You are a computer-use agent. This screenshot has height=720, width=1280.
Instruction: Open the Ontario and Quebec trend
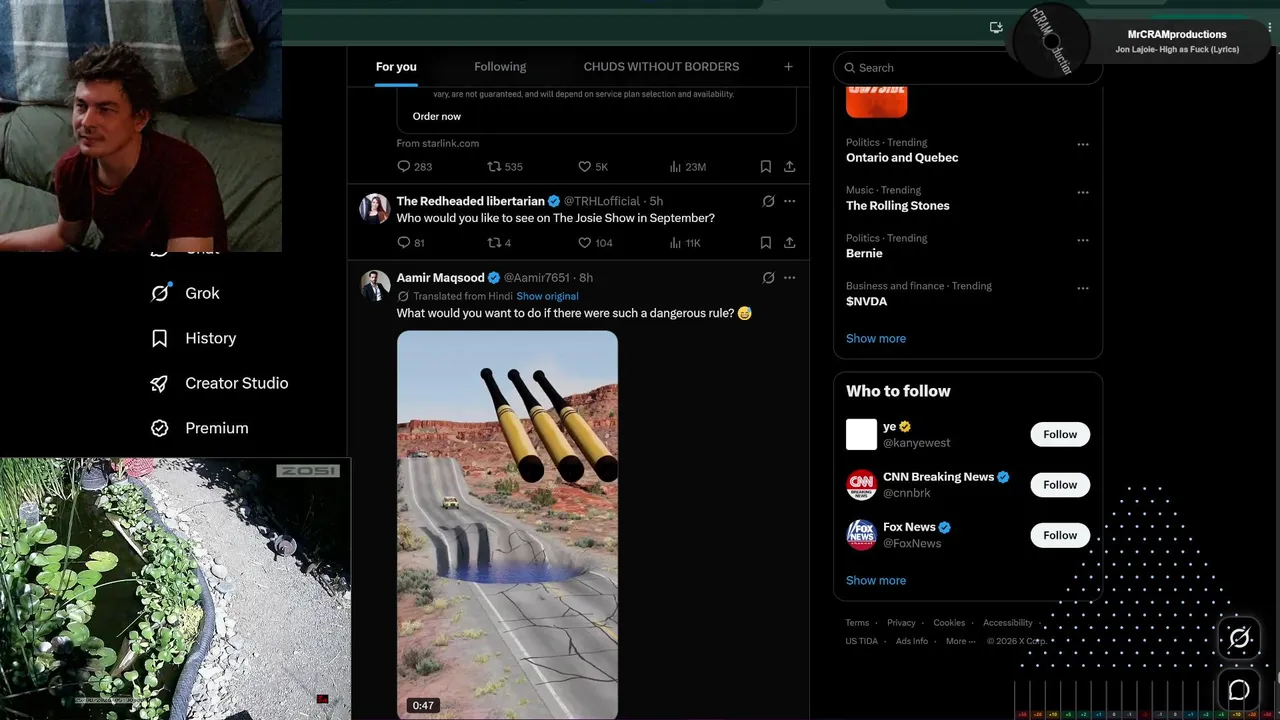point(902,158)
